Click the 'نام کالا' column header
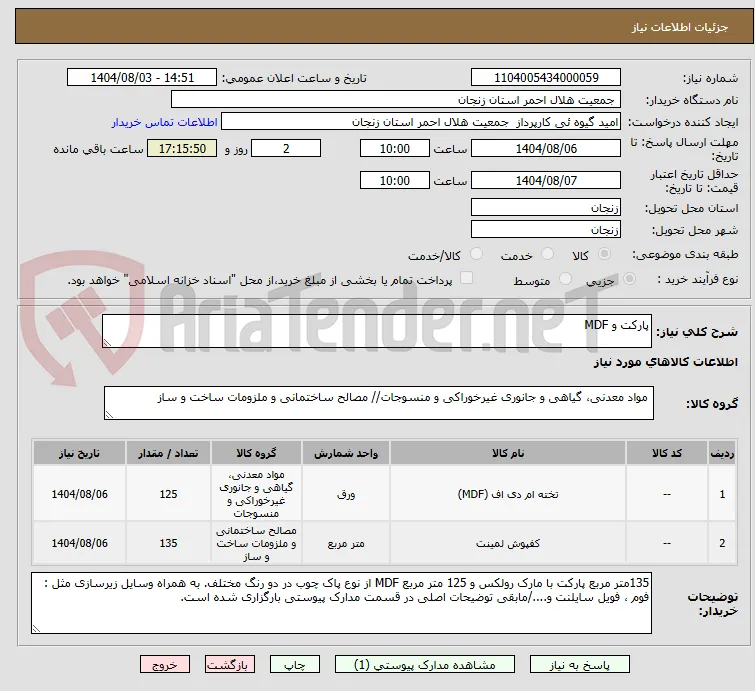 [508, 453]
